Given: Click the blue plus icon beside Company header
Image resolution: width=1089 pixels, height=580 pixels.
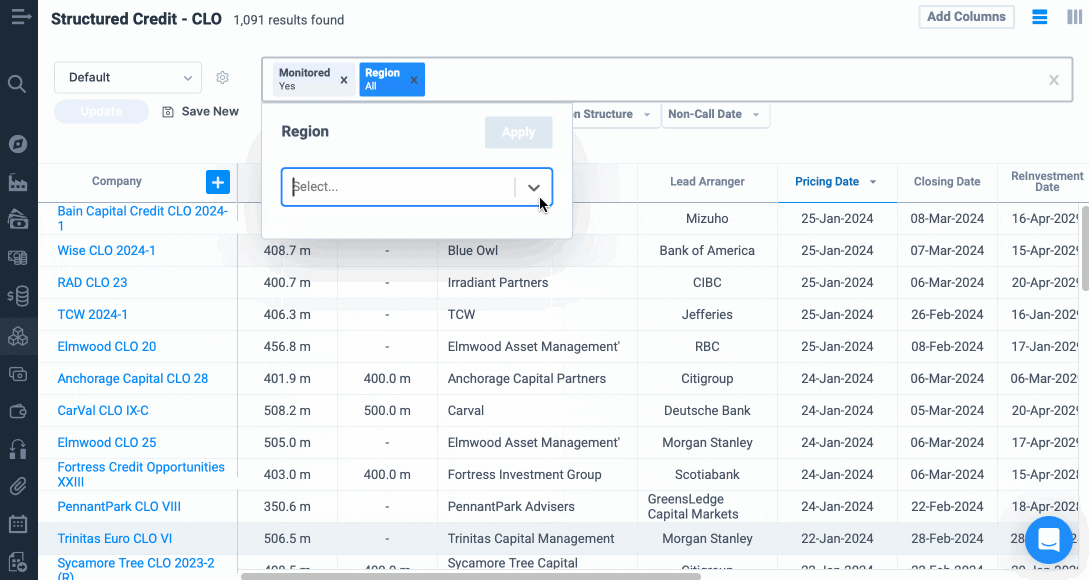Looking at the screenshot, I should click(x=217, y=182).
